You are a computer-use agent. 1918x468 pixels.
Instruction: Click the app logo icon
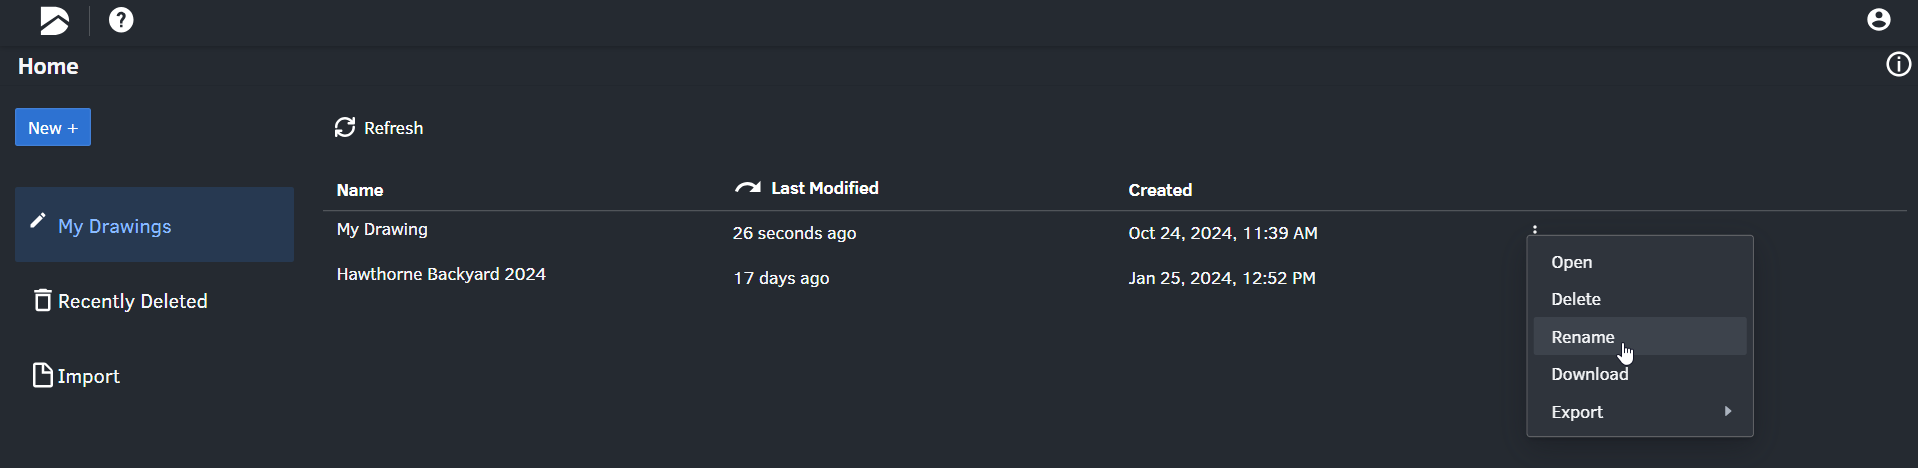coord(54,20)
